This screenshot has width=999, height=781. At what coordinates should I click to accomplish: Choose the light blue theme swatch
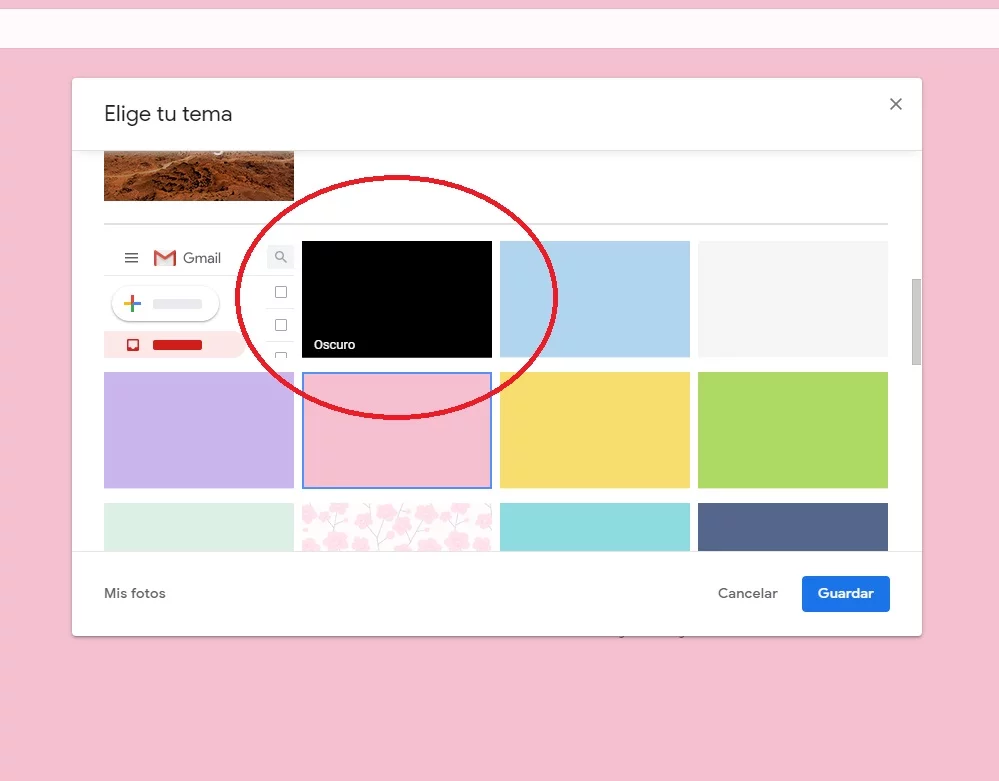pos(594,299)
